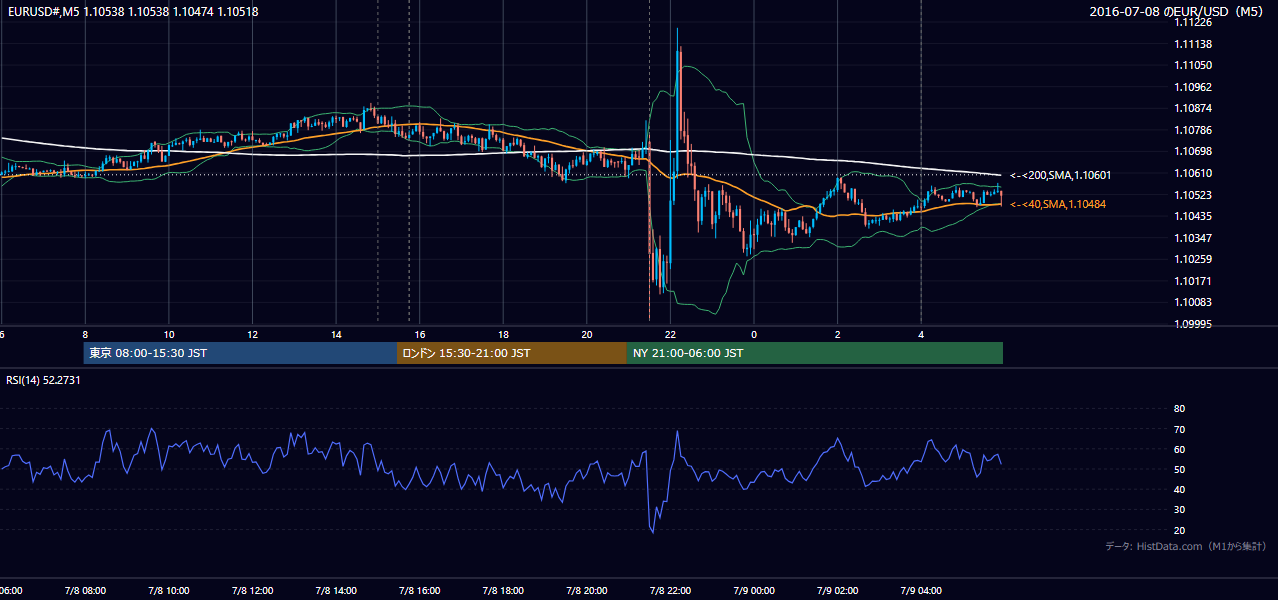
Task: Click price axis value 1.09995
Action: pos(1195,324)
